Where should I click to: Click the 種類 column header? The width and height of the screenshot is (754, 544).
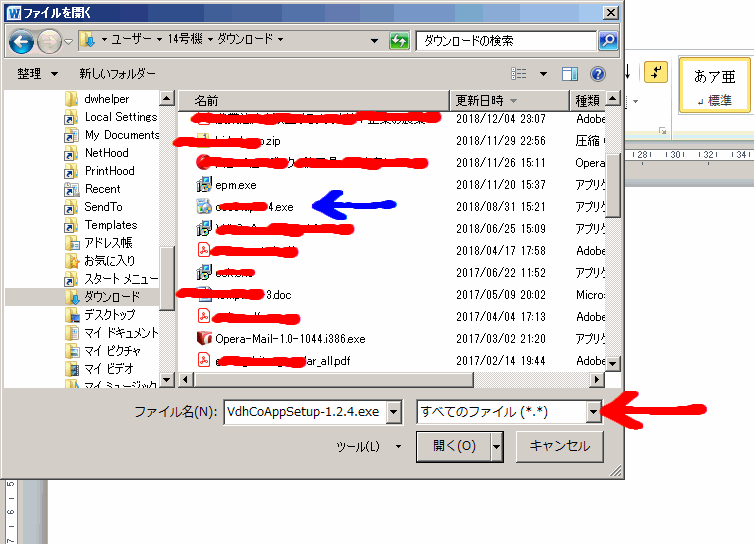588,101
